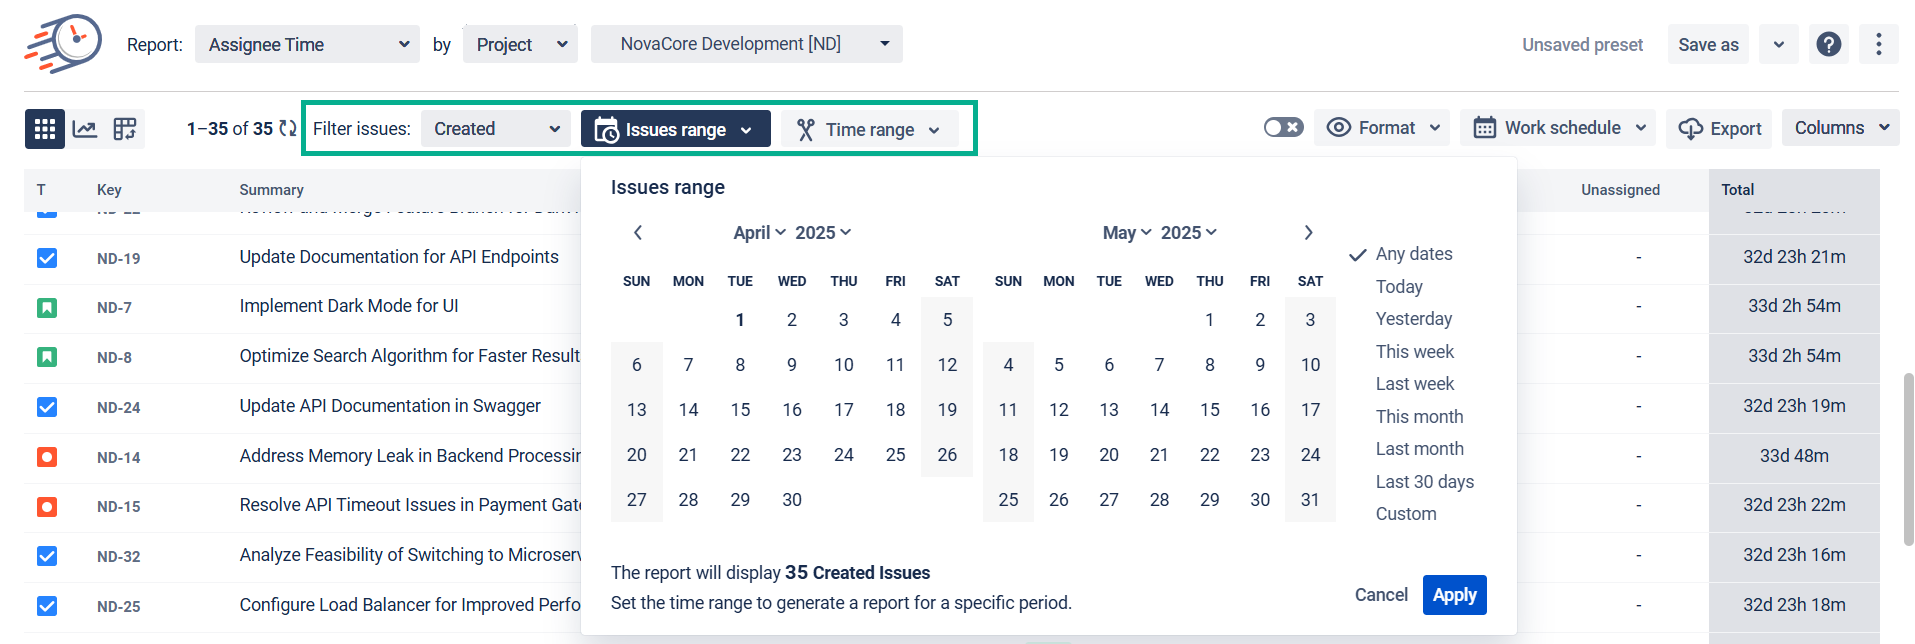Screen dimensions: 1915x644
Task: Open the help question mark icon
Action: tap(1829, 44)
